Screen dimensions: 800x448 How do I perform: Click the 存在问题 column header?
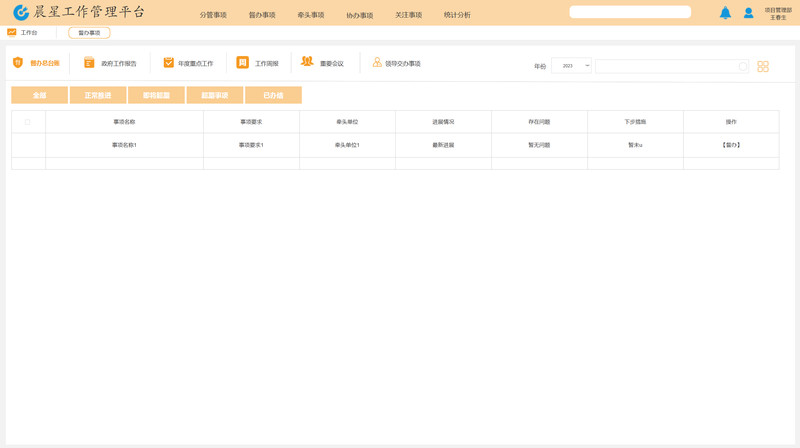(539, 122)
